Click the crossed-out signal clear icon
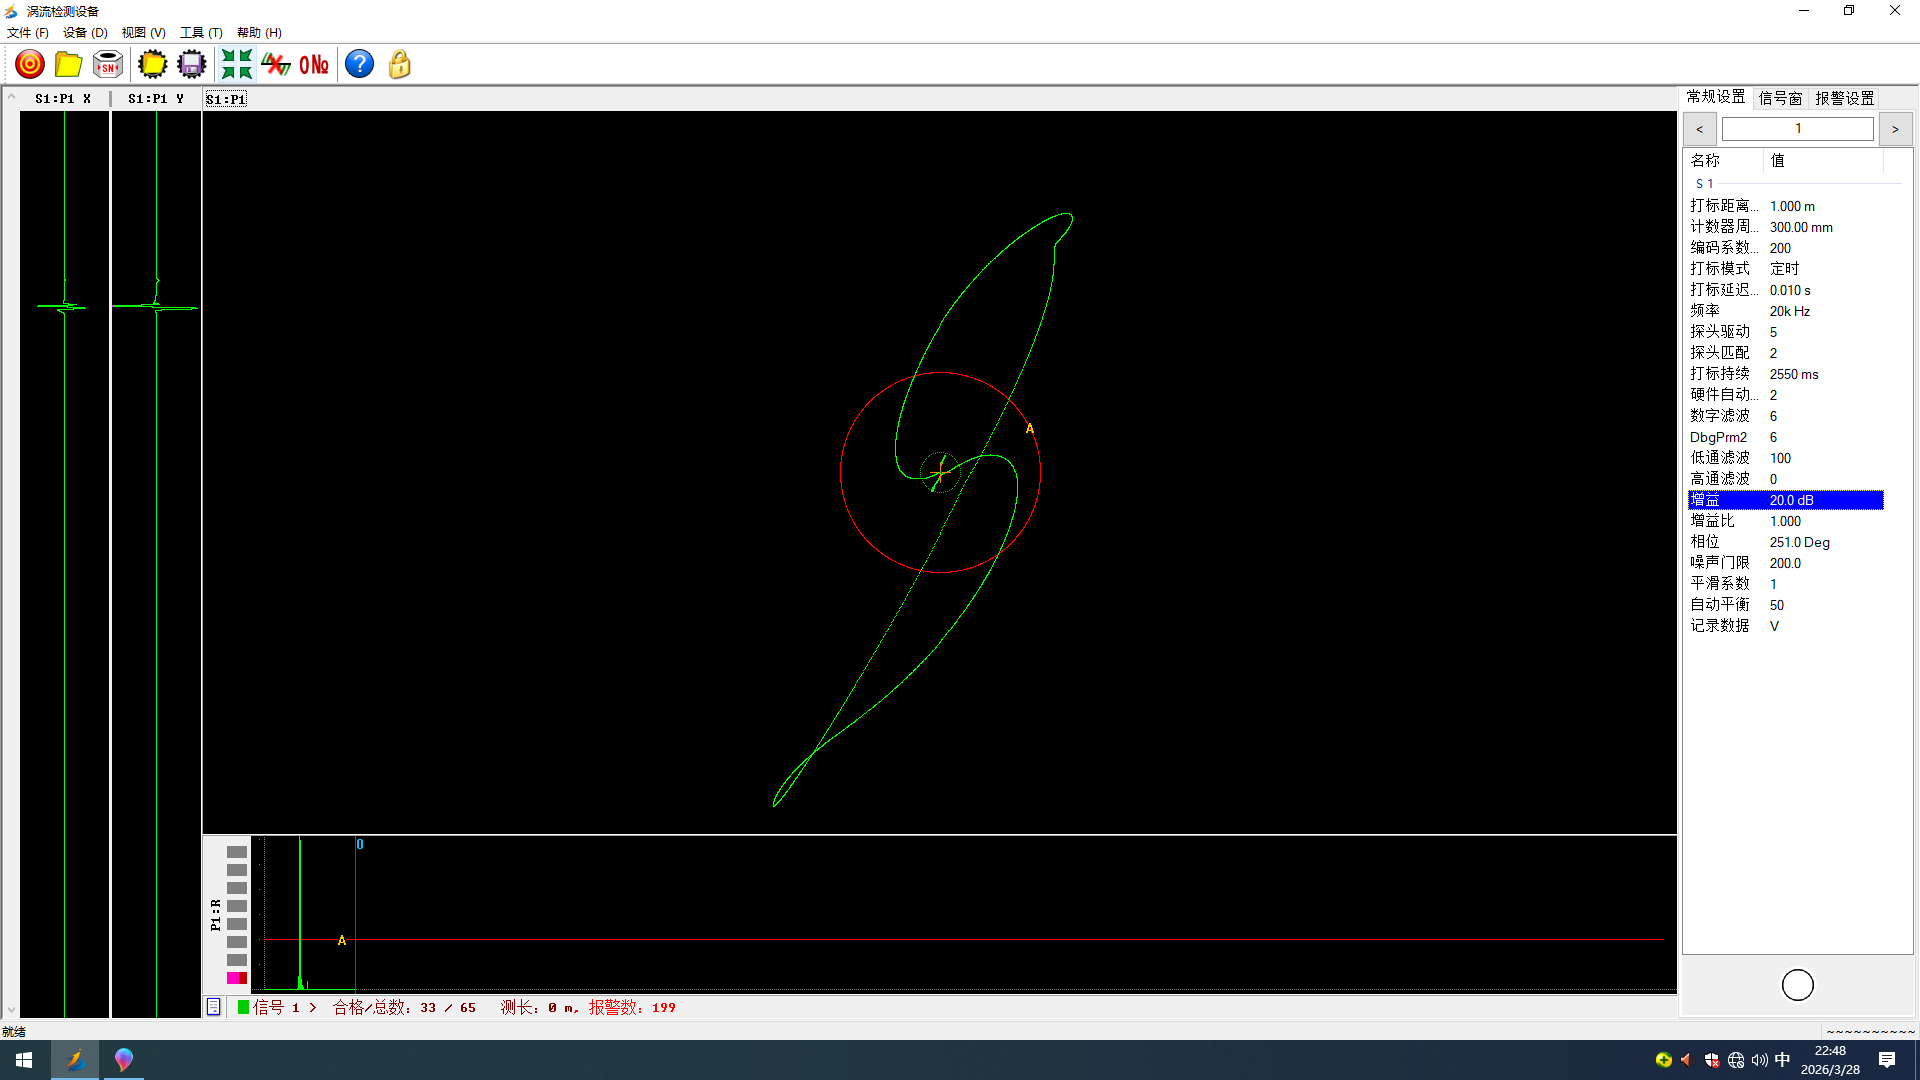Image resolution: width=1920 pixels, height=1080 pixels. pyautogui.click(x=275, y=65)
